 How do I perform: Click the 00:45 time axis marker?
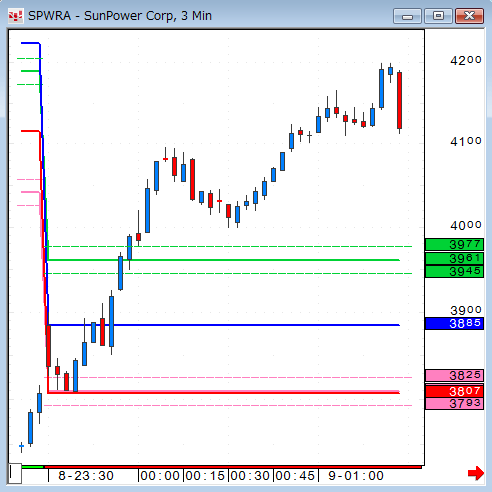(295, 476)
